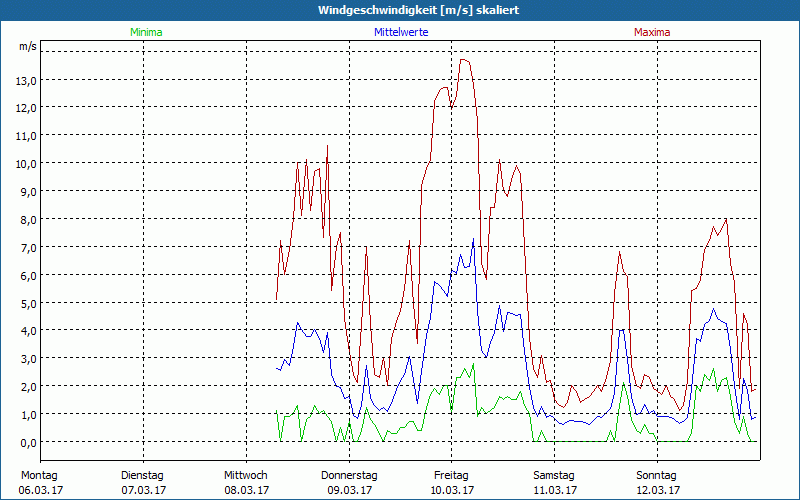The image size is (800, 500).
Task: Click the 12,0 y-axis value
Action: click(28, 108)
